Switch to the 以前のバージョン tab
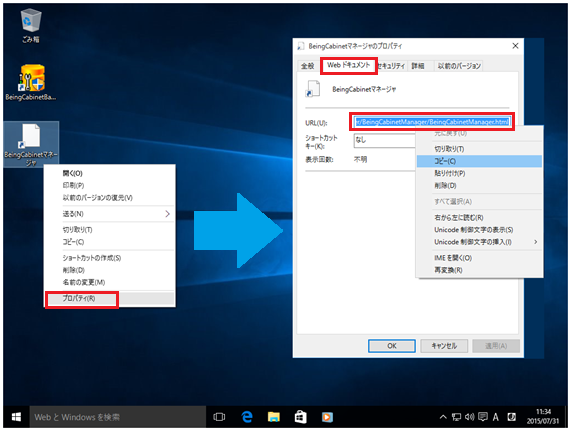Image resolution: width=571 pixels, height=431 pixels. click(x=459, y=66)
